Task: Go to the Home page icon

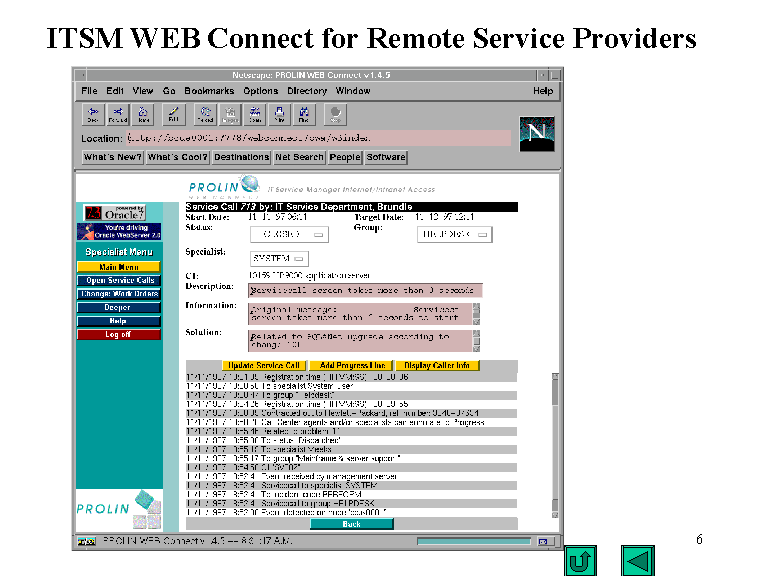Action: point(143,114)
